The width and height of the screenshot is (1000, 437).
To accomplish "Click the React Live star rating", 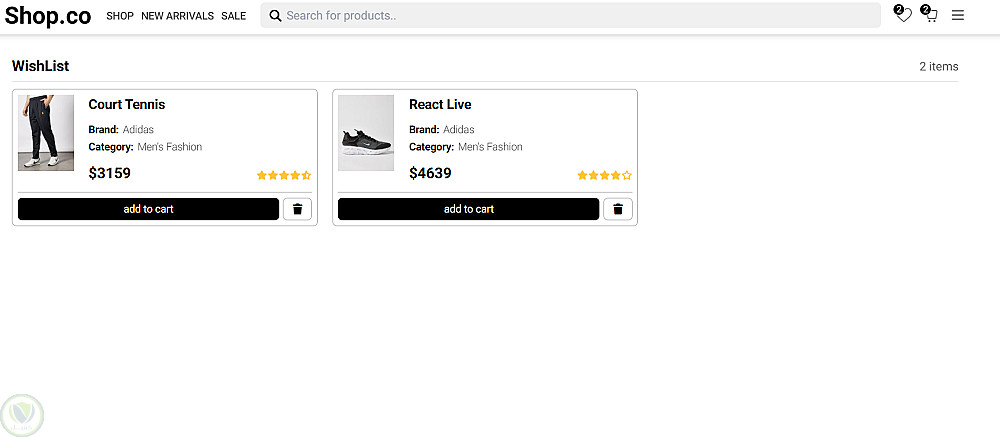I will (605, 175).
